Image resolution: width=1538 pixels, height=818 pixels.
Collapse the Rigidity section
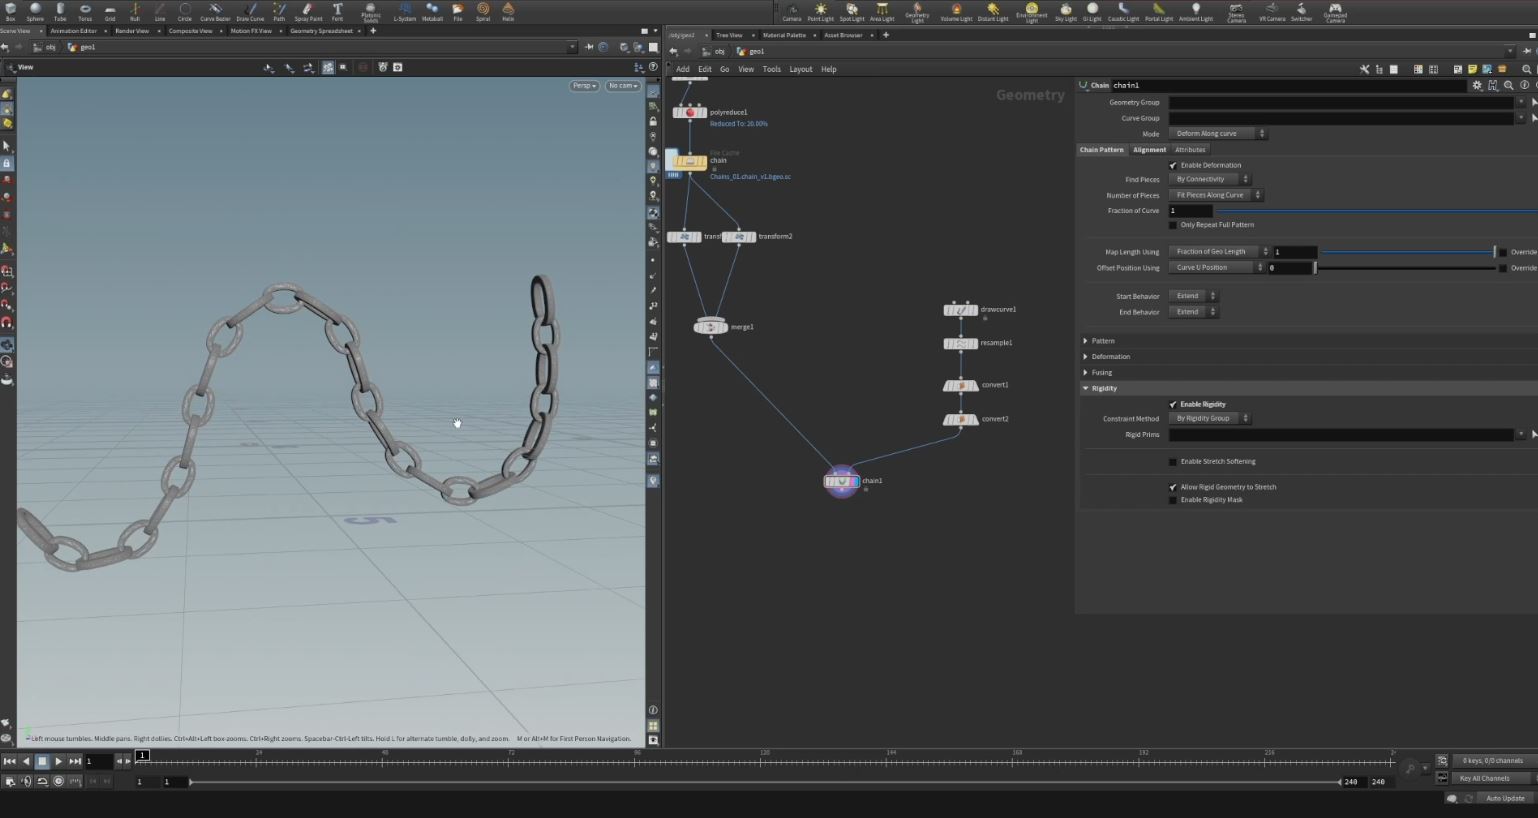(1086, 387)
